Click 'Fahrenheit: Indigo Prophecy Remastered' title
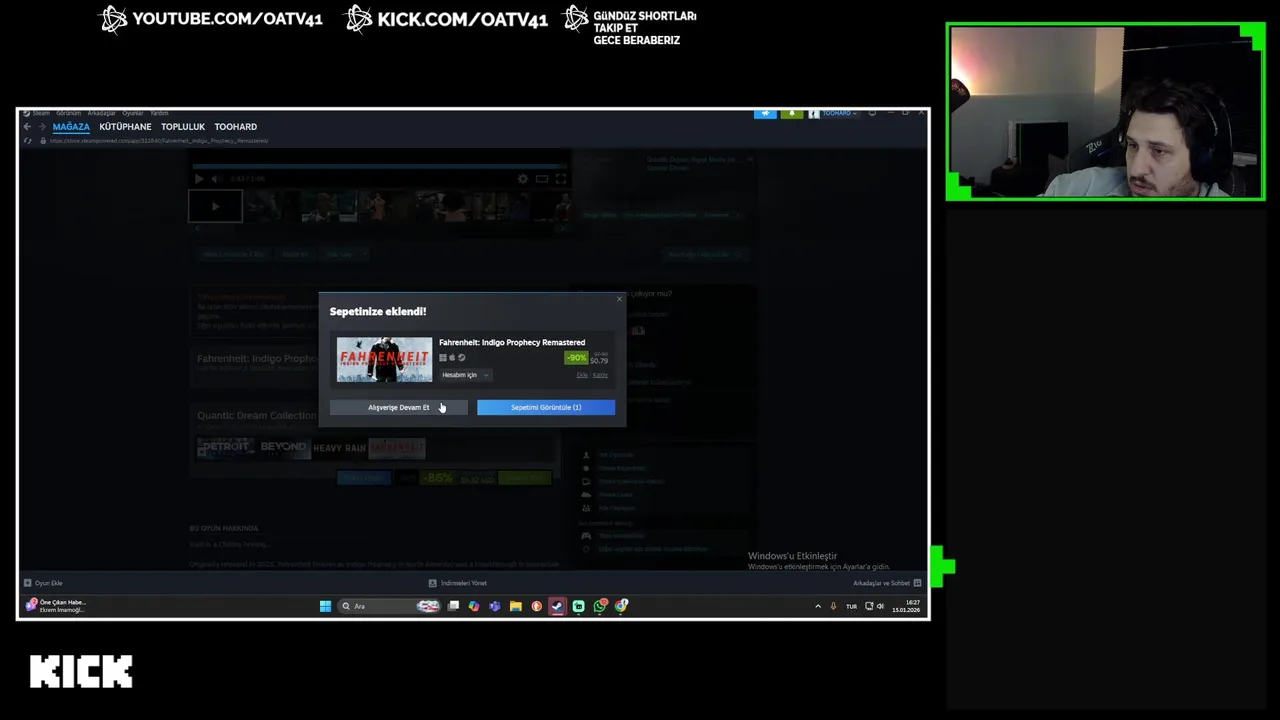The width and height of the screenshot is (1280, 720). tap(512, 342)
